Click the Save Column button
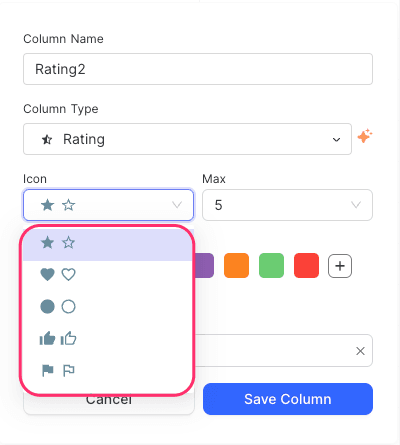400x445 pixels. click(288, 399)
